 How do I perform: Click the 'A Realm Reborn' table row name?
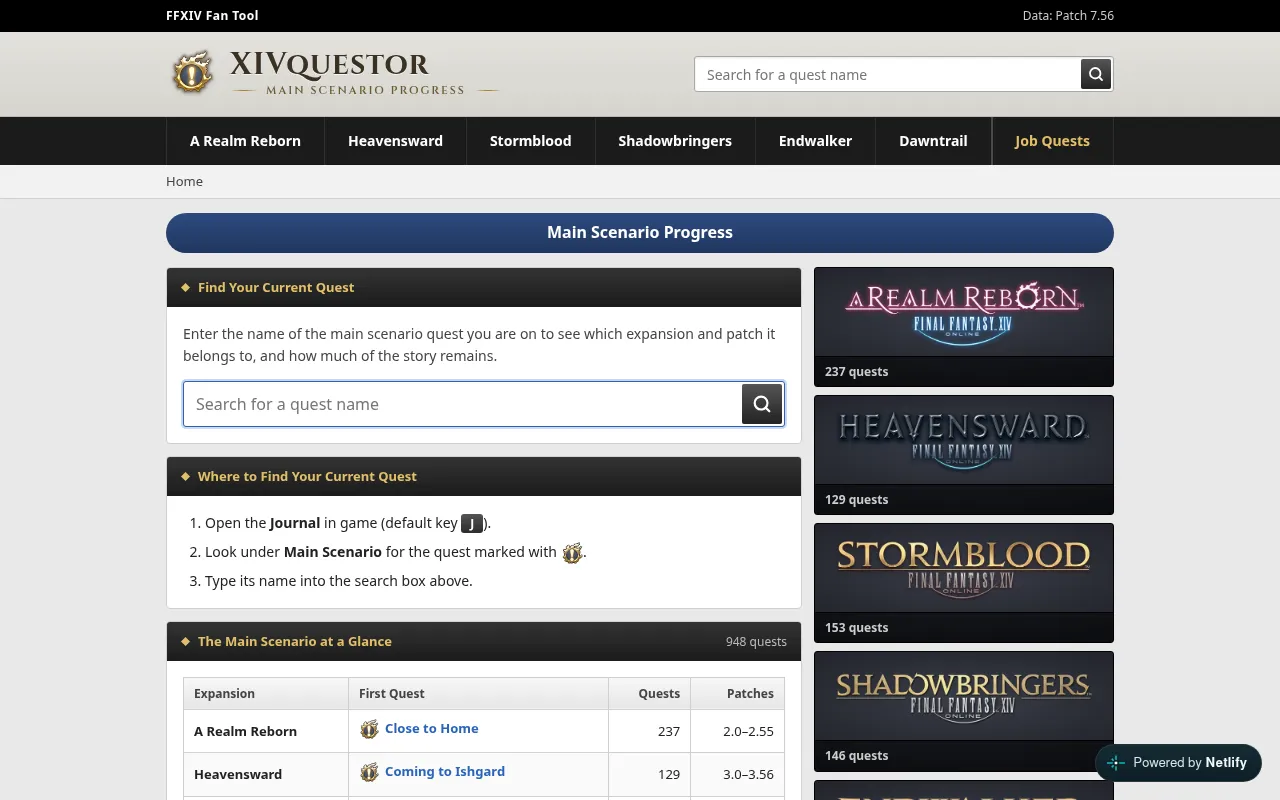pos(245,731)
